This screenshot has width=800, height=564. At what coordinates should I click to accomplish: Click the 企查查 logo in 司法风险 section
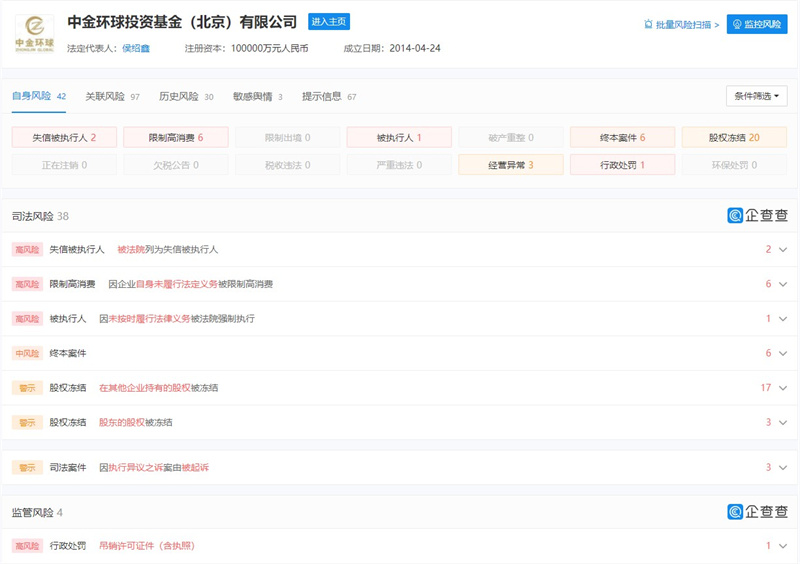(x=757, y=215)
